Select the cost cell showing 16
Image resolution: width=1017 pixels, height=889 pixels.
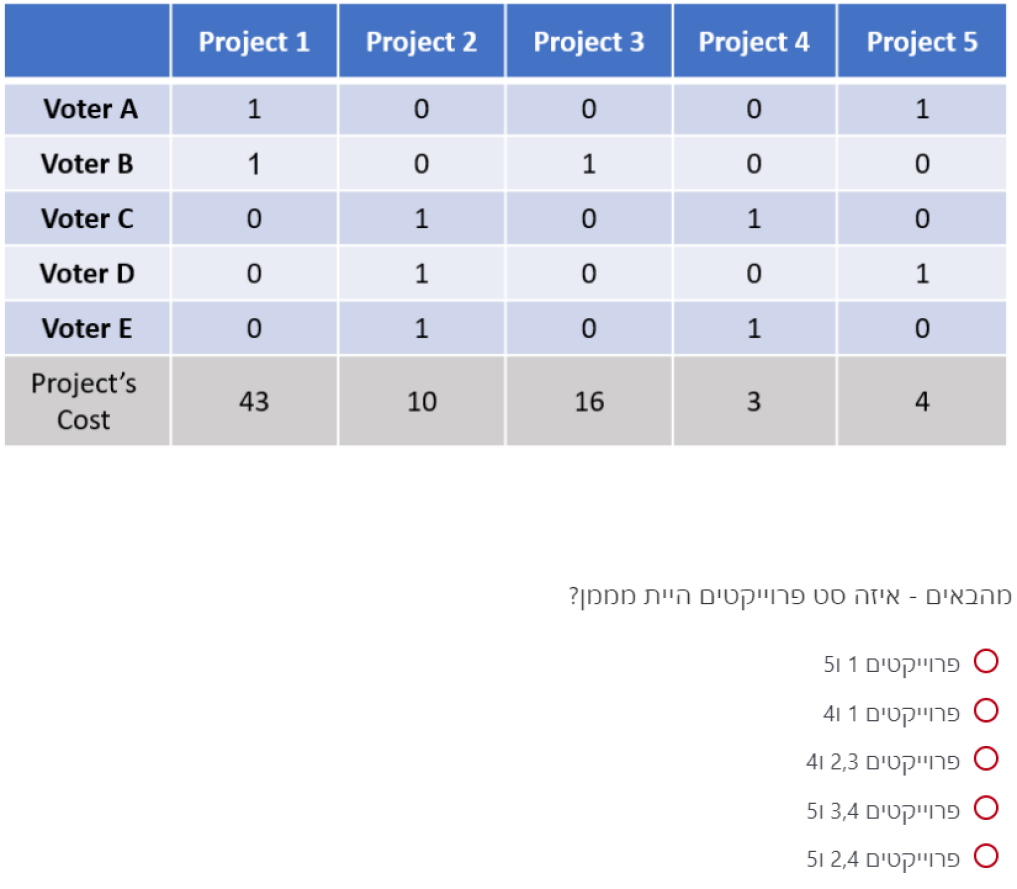[588, 401]
